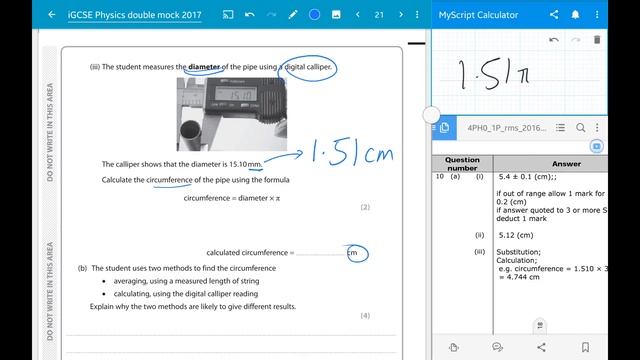640x360 pixels.
Task: Grab the split-screen divider handle
Action: click(x=431, y=115)
